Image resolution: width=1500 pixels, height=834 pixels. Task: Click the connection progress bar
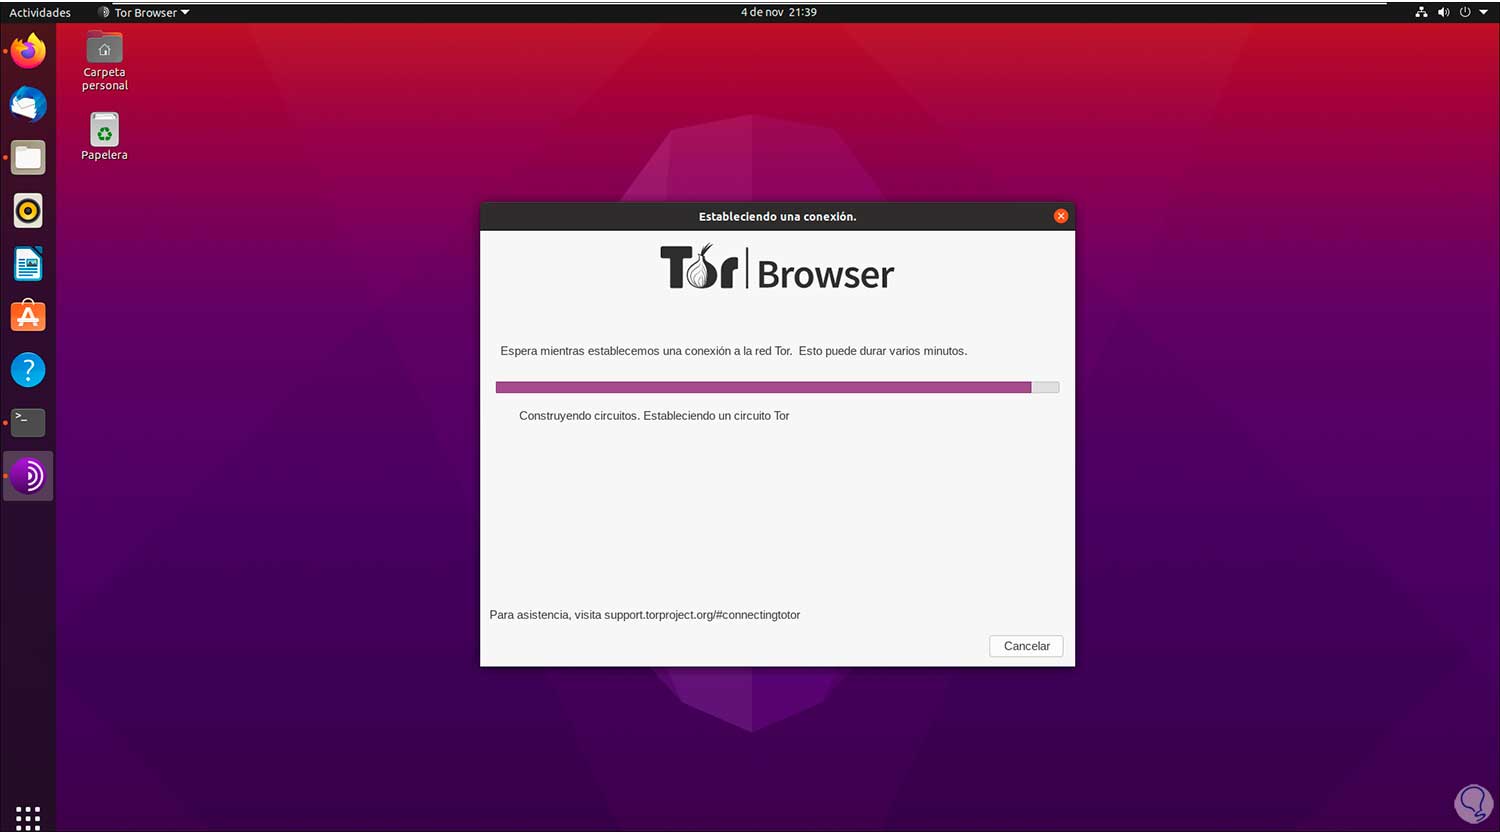click(x=777, y=387)
